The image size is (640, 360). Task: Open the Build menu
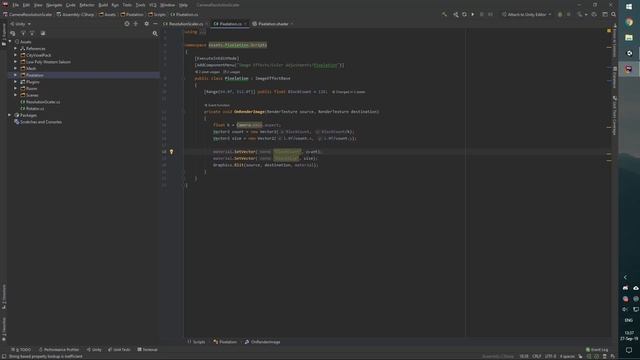click(103, 5)
